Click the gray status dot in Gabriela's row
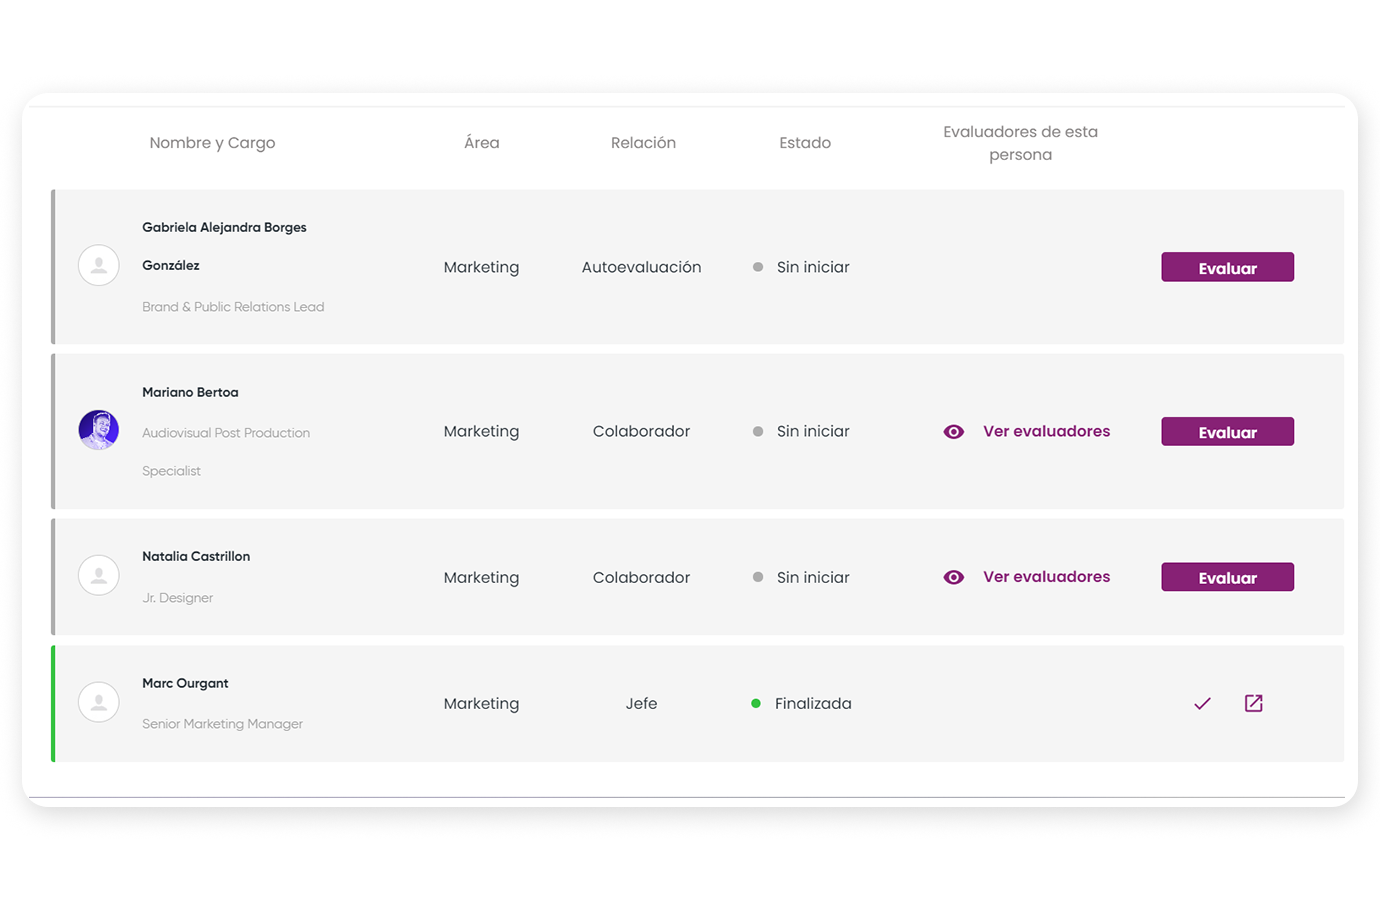1380x900 pixels. tap(758, 267)
